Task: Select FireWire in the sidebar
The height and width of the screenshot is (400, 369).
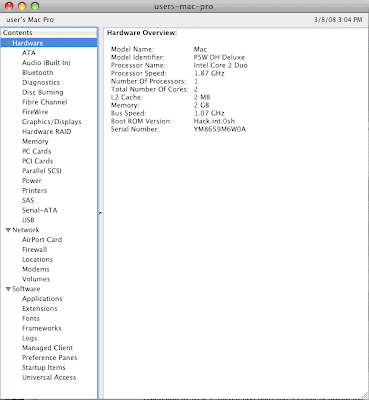Action: click(x=35, y=112)
